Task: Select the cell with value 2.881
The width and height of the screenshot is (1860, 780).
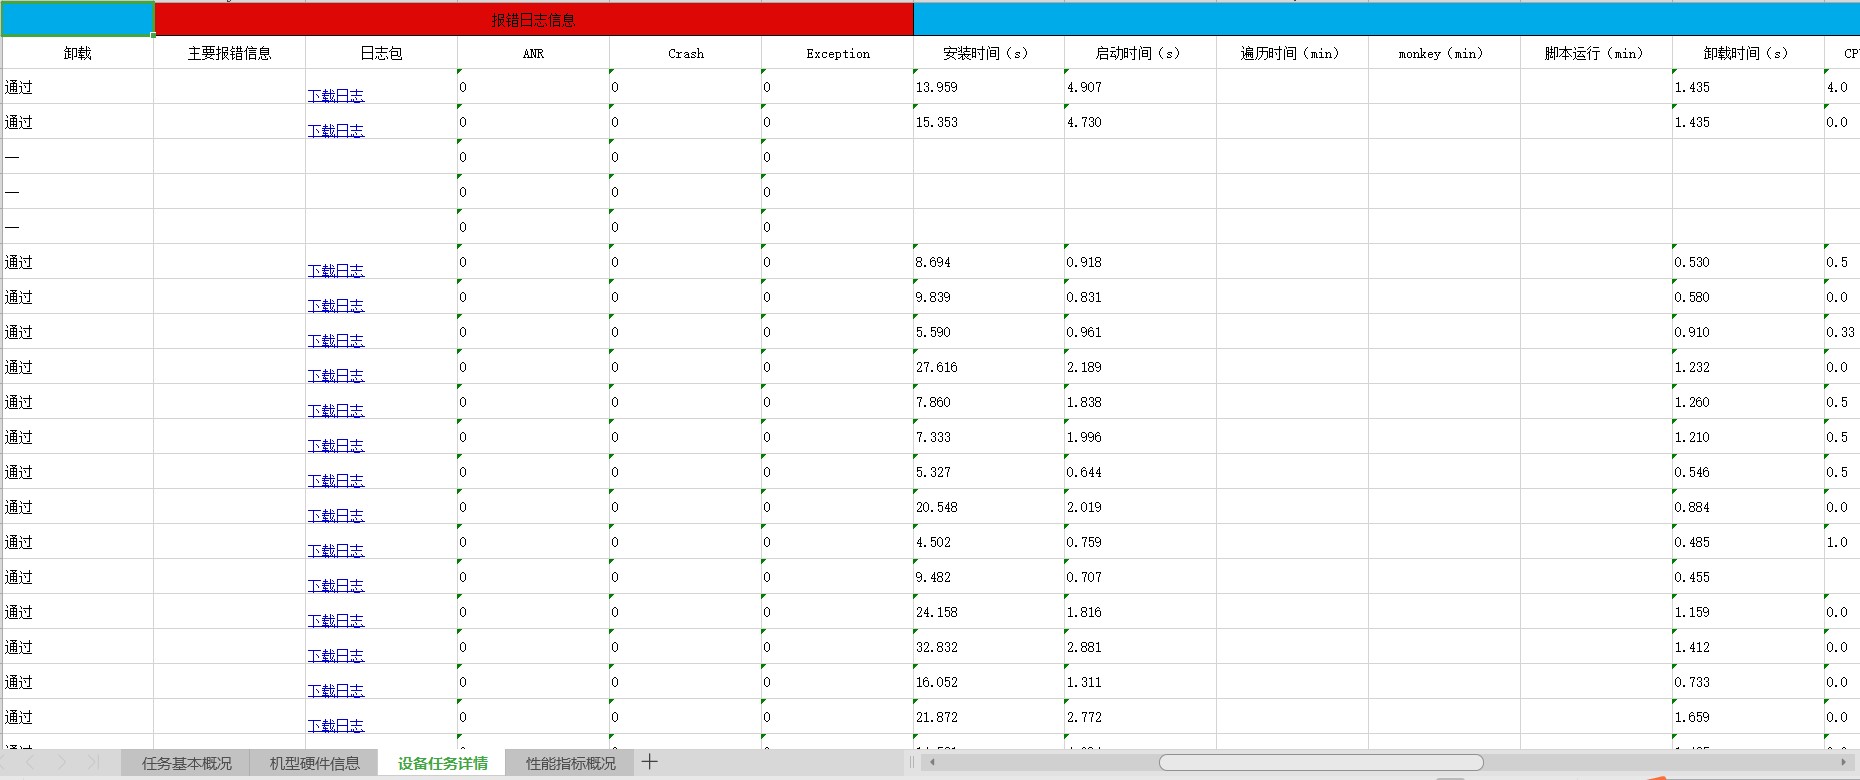Action: [x=1141, y=647]
